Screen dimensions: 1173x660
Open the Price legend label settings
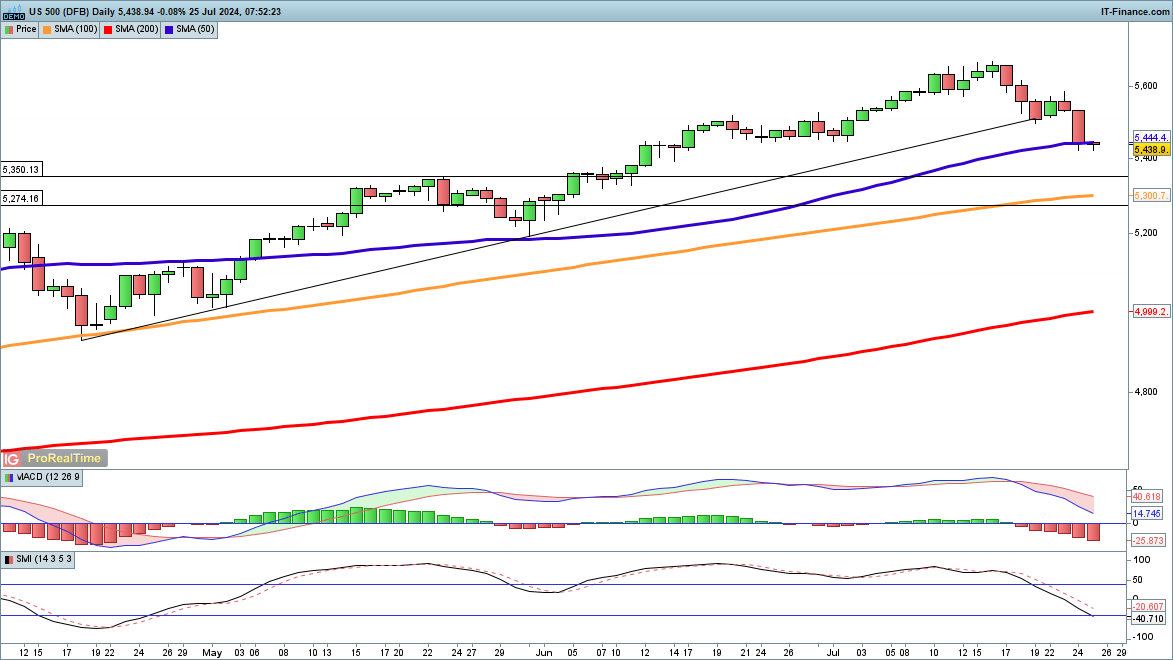(x=26, y=29)
